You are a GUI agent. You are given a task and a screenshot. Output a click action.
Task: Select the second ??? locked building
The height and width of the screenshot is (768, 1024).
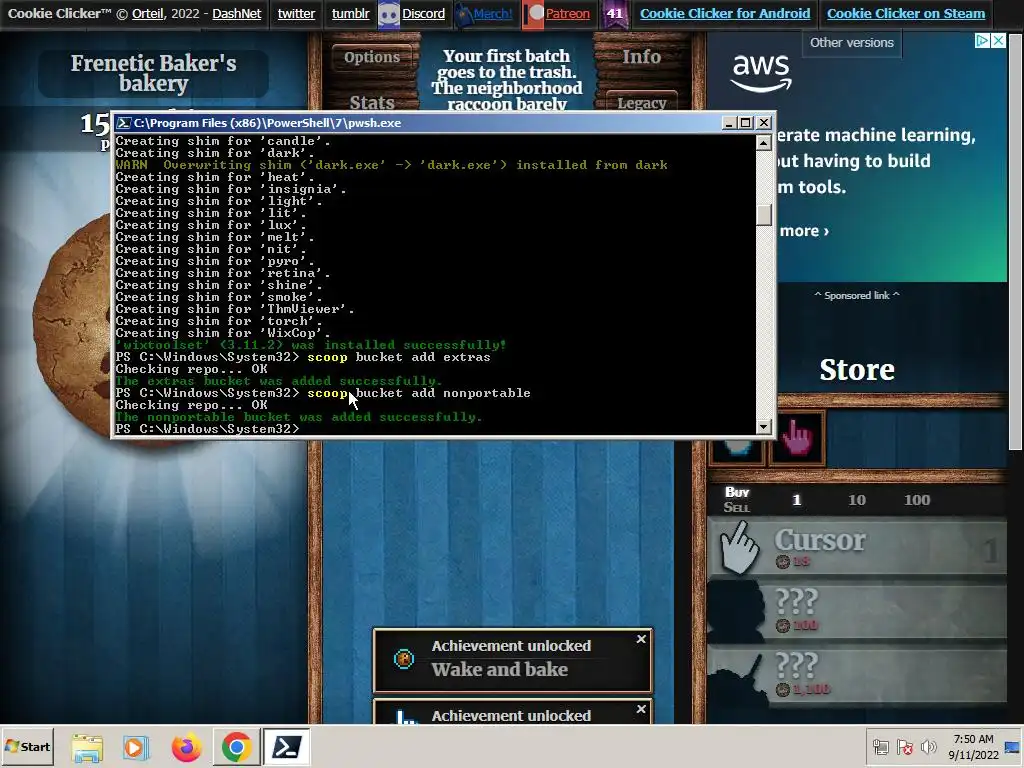(857, 674)
